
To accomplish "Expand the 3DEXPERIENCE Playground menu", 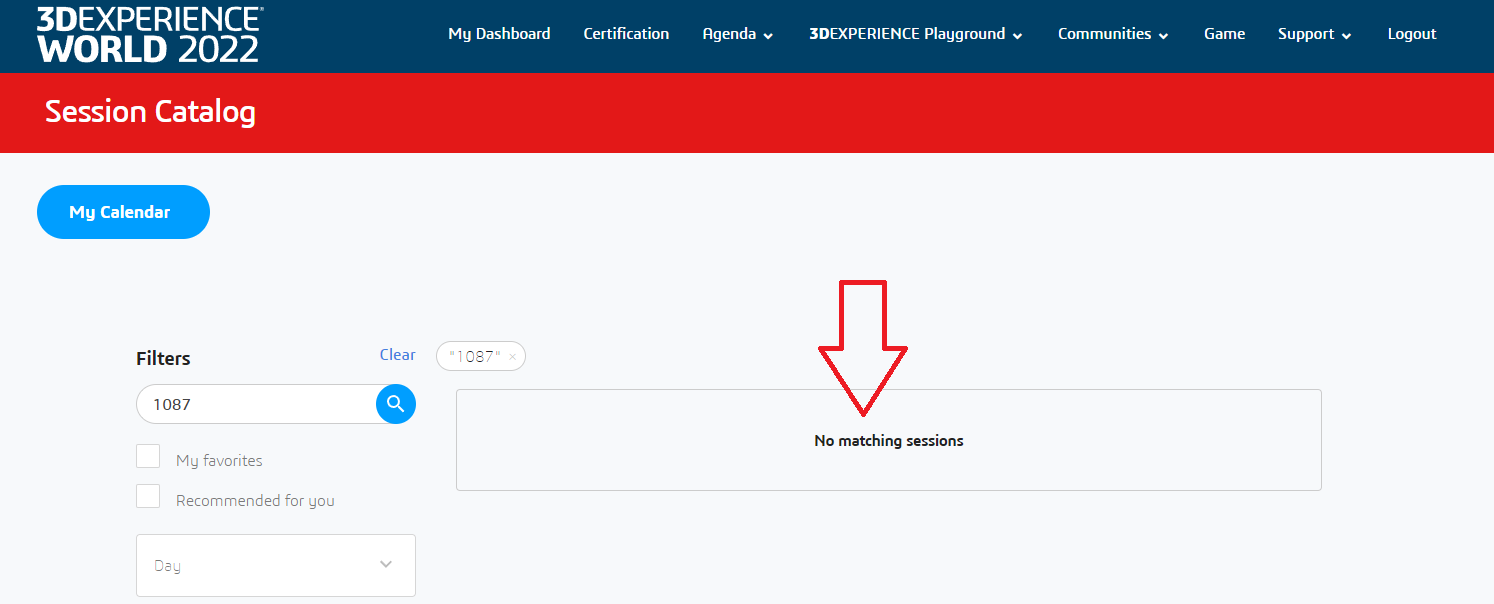I will [x=916, y=34].
